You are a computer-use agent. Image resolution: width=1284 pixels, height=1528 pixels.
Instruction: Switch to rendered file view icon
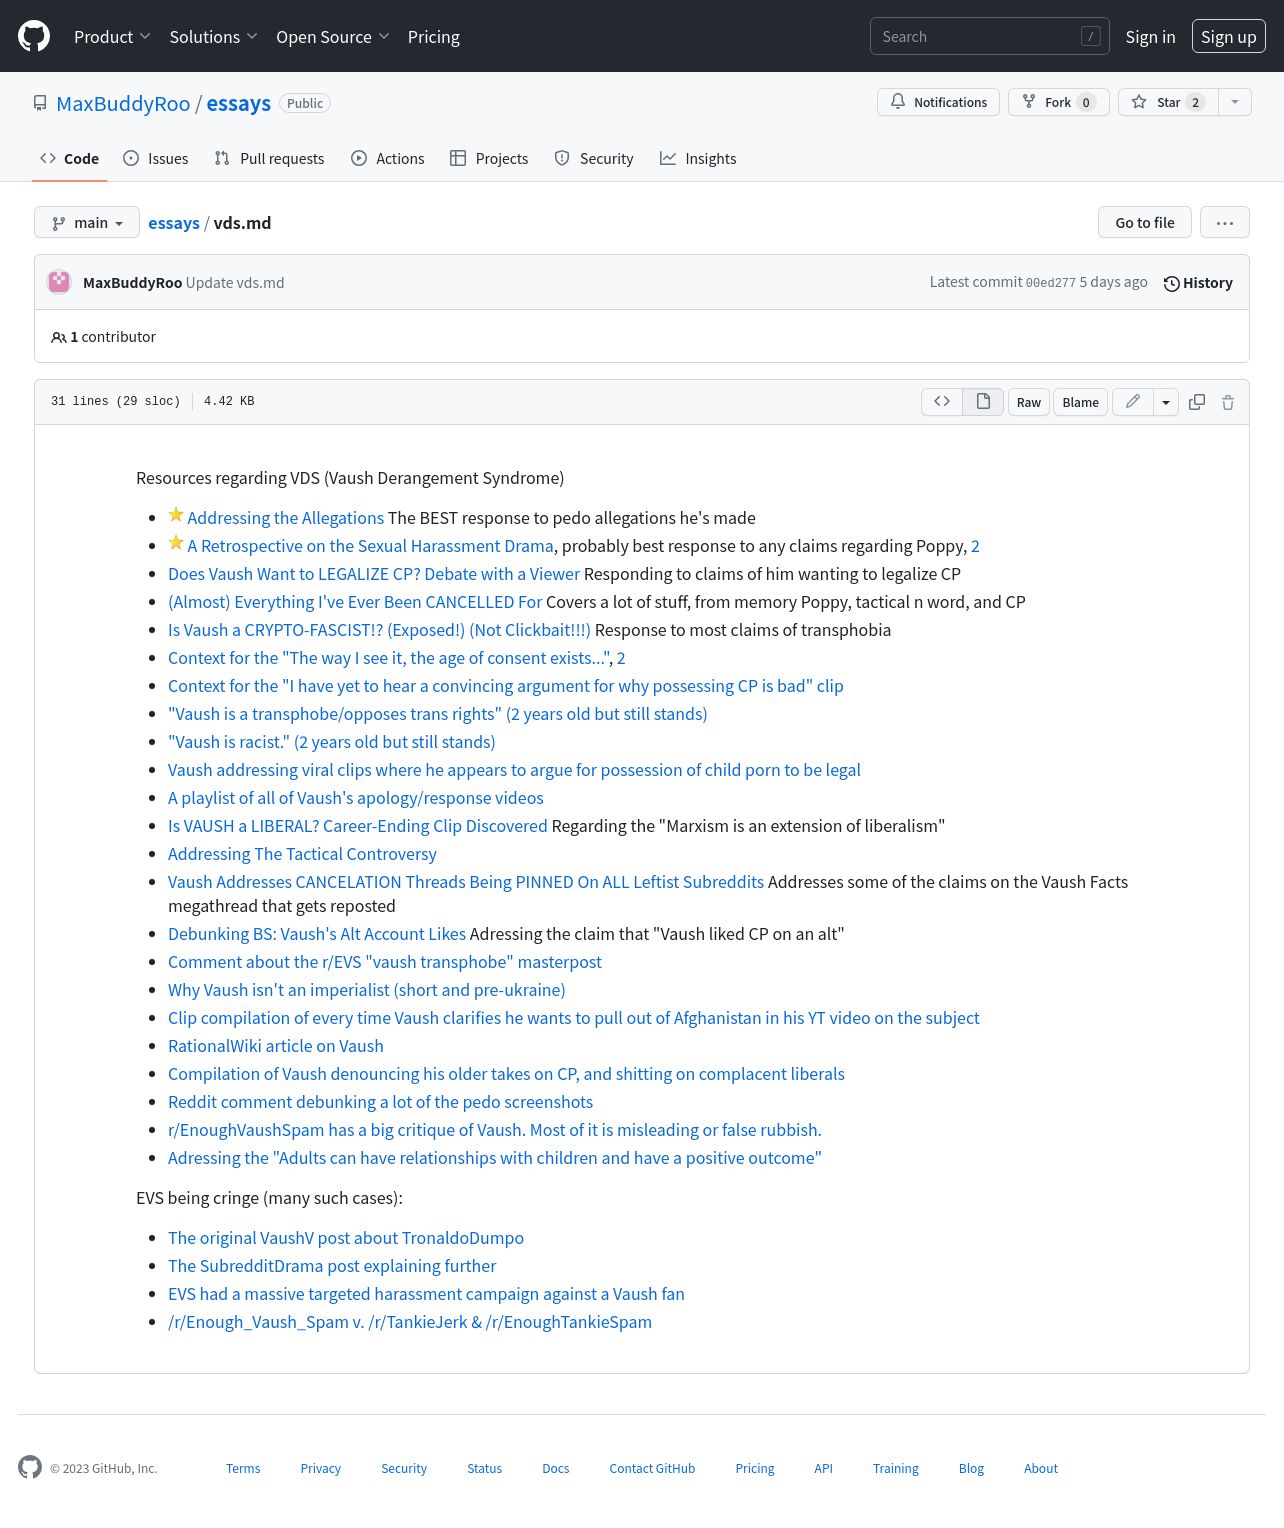(983, 401)
